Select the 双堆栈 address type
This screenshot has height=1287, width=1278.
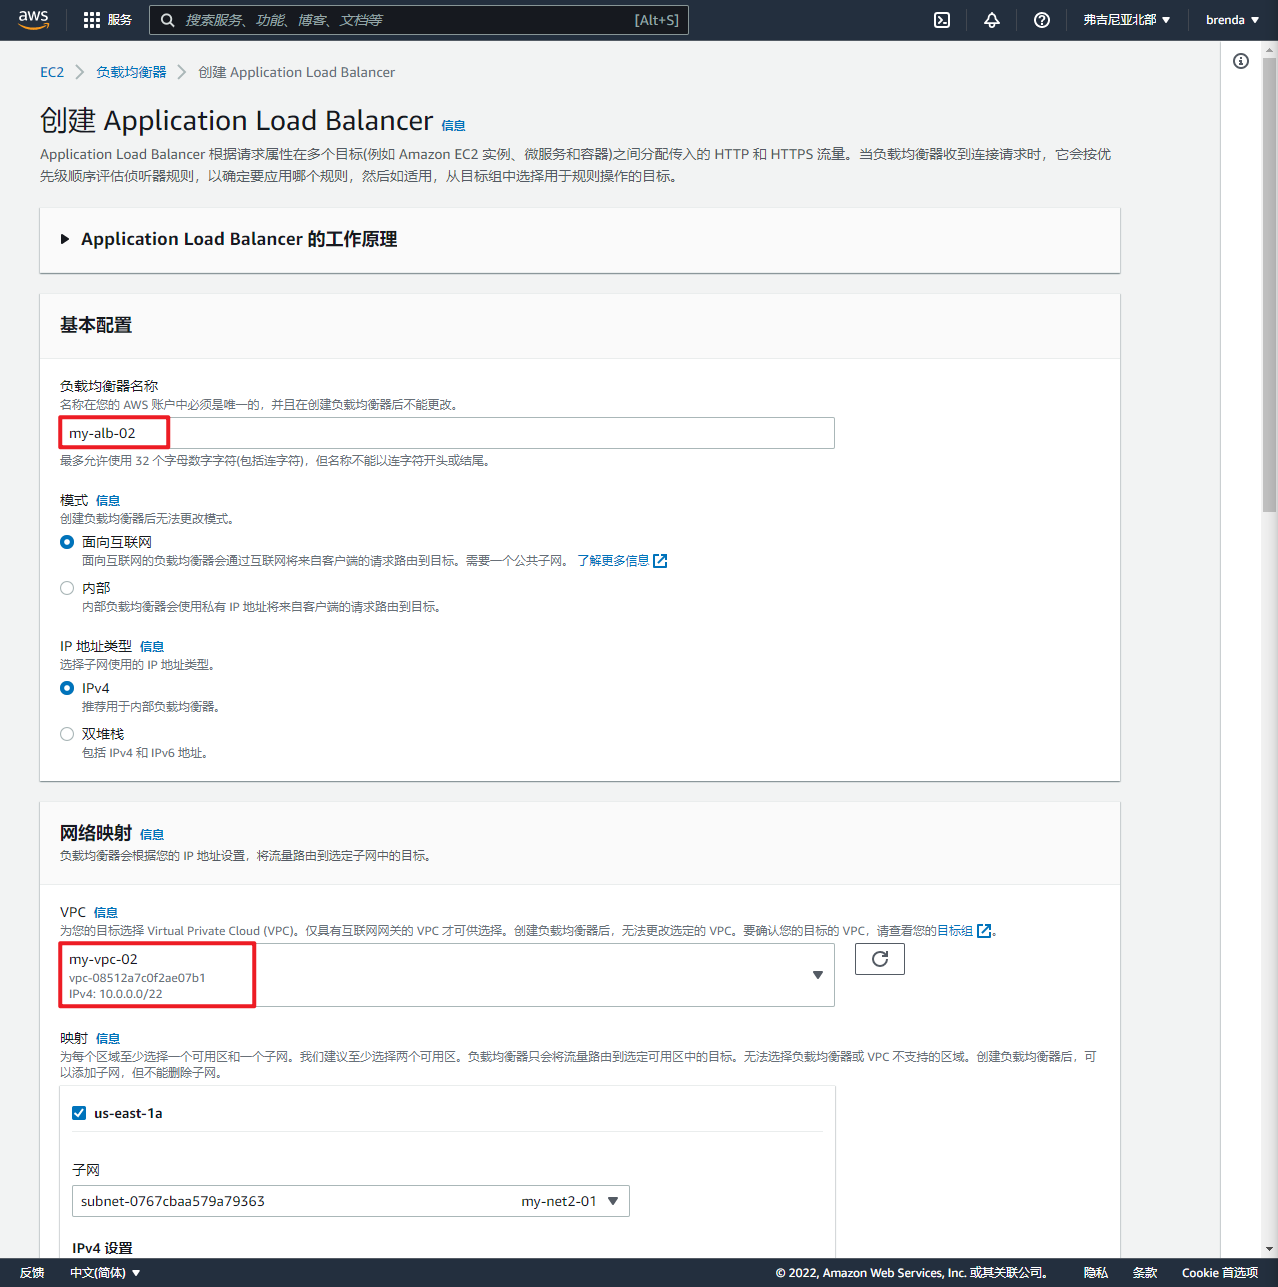coord(67,734)
